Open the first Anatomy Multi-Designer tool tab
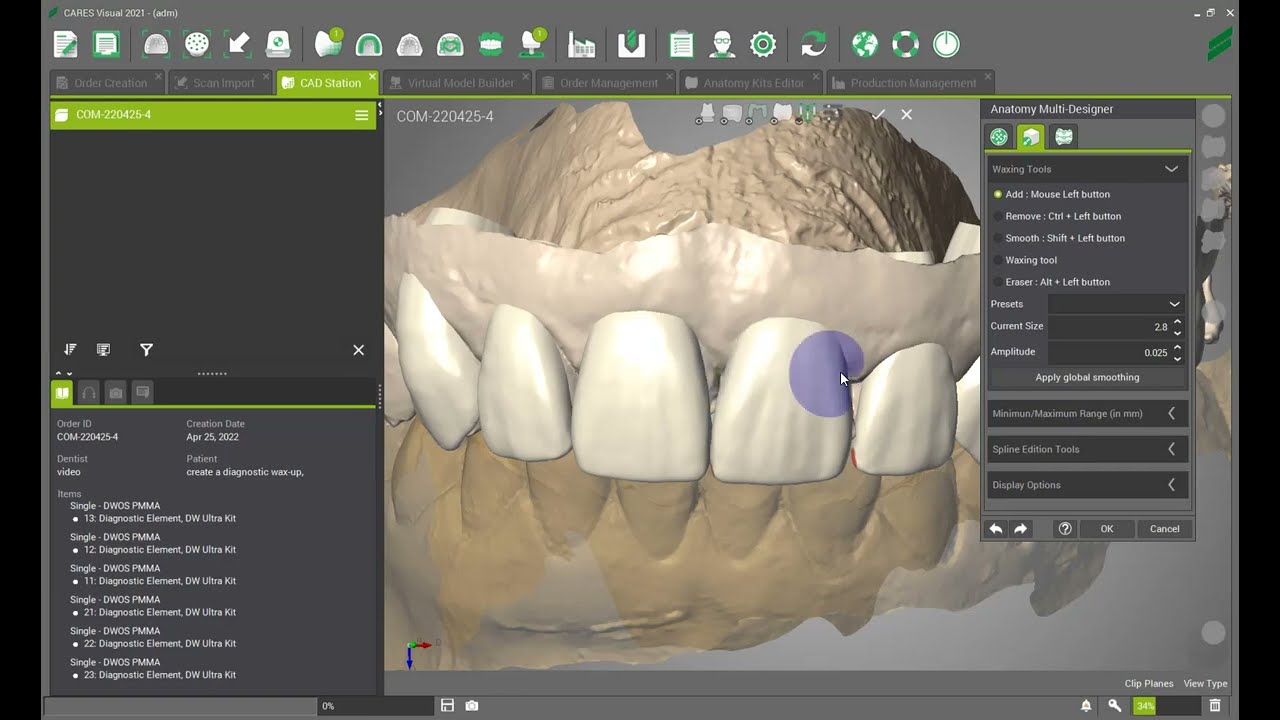The height and width of the screenshot is (720, 1280). pos(999,137)
